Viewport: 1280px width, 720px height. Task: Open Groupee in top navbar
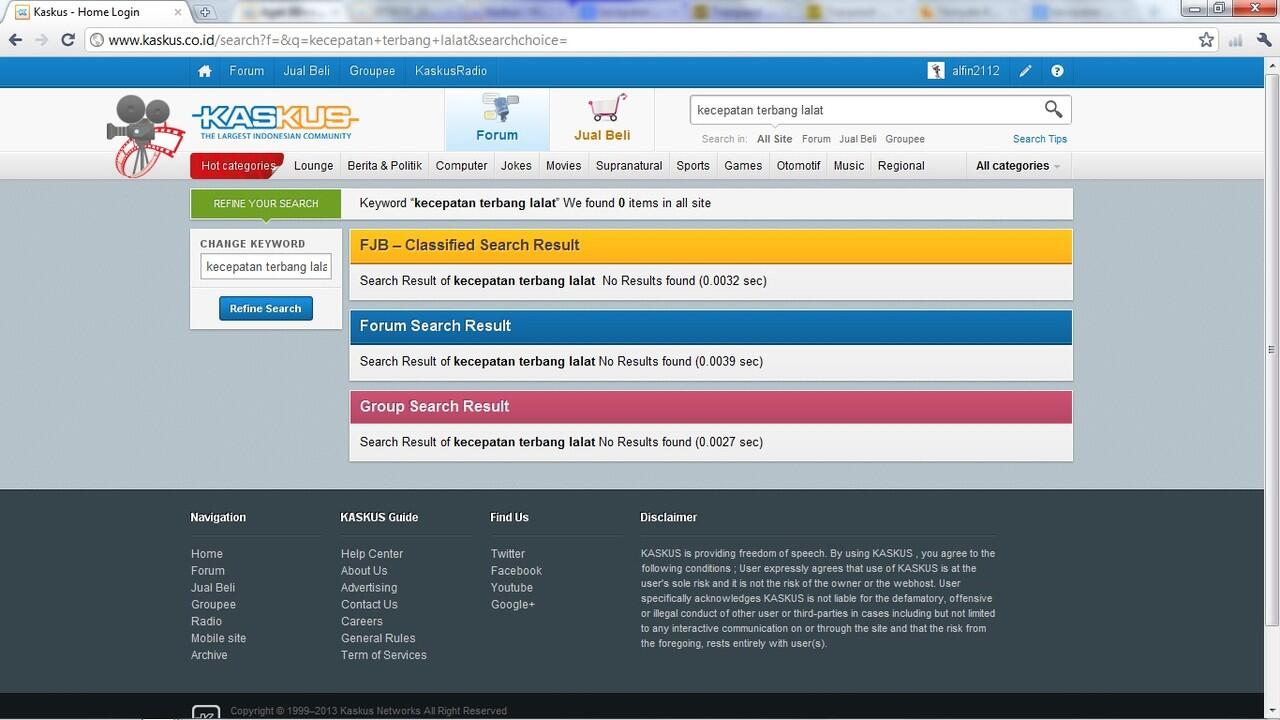(x=372, y=71)
